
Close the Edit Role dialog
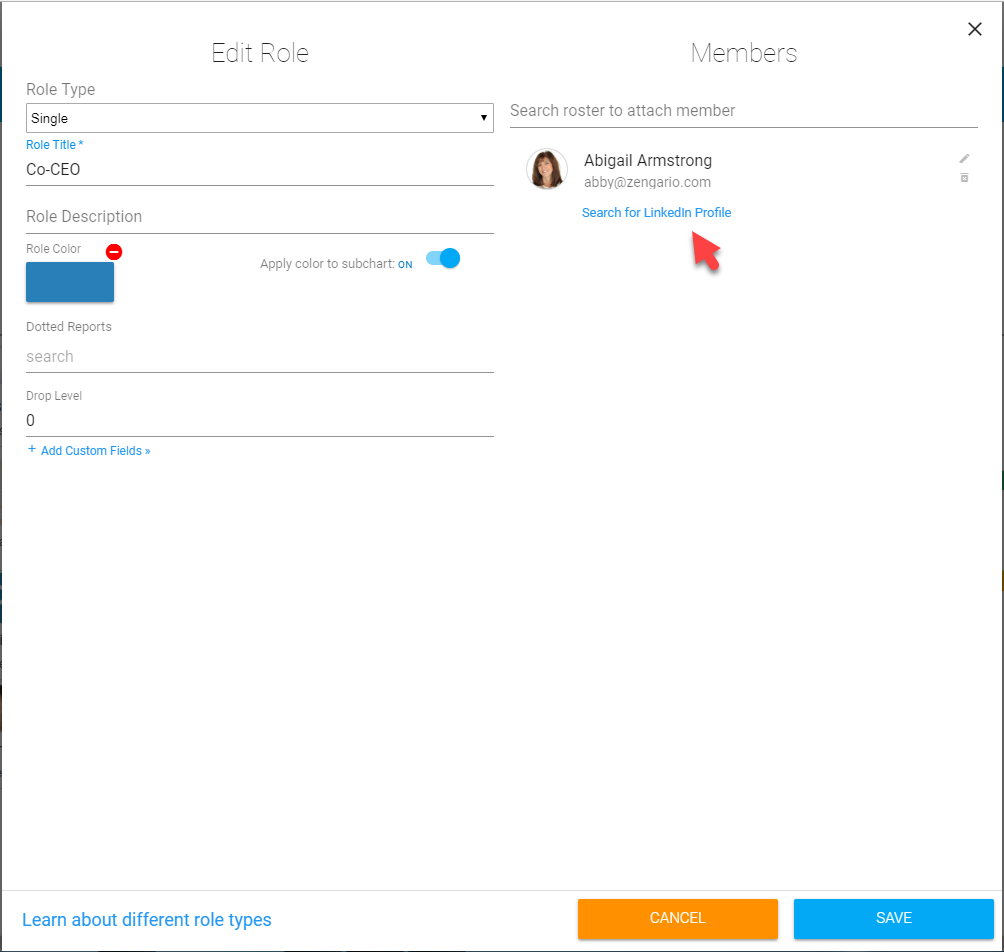click(x=975, y=29)
